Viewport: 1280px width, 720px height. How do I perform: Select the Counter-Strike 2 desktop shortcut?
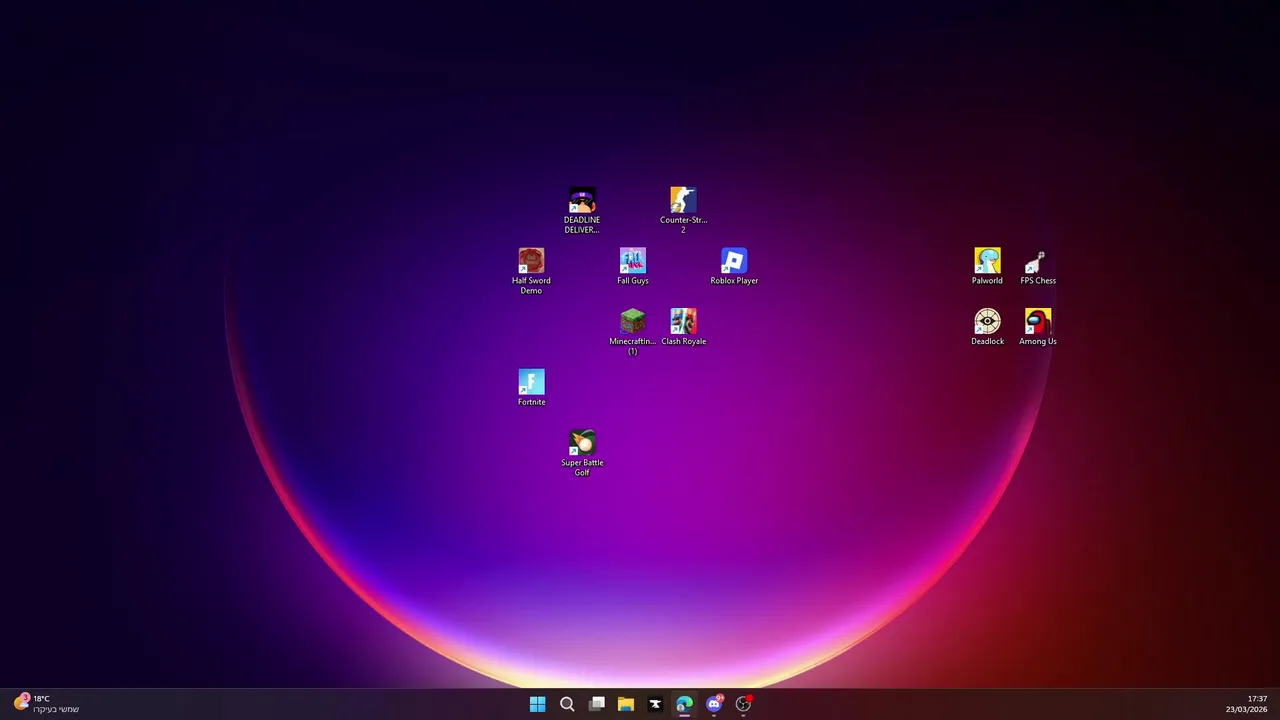[683, 211]
